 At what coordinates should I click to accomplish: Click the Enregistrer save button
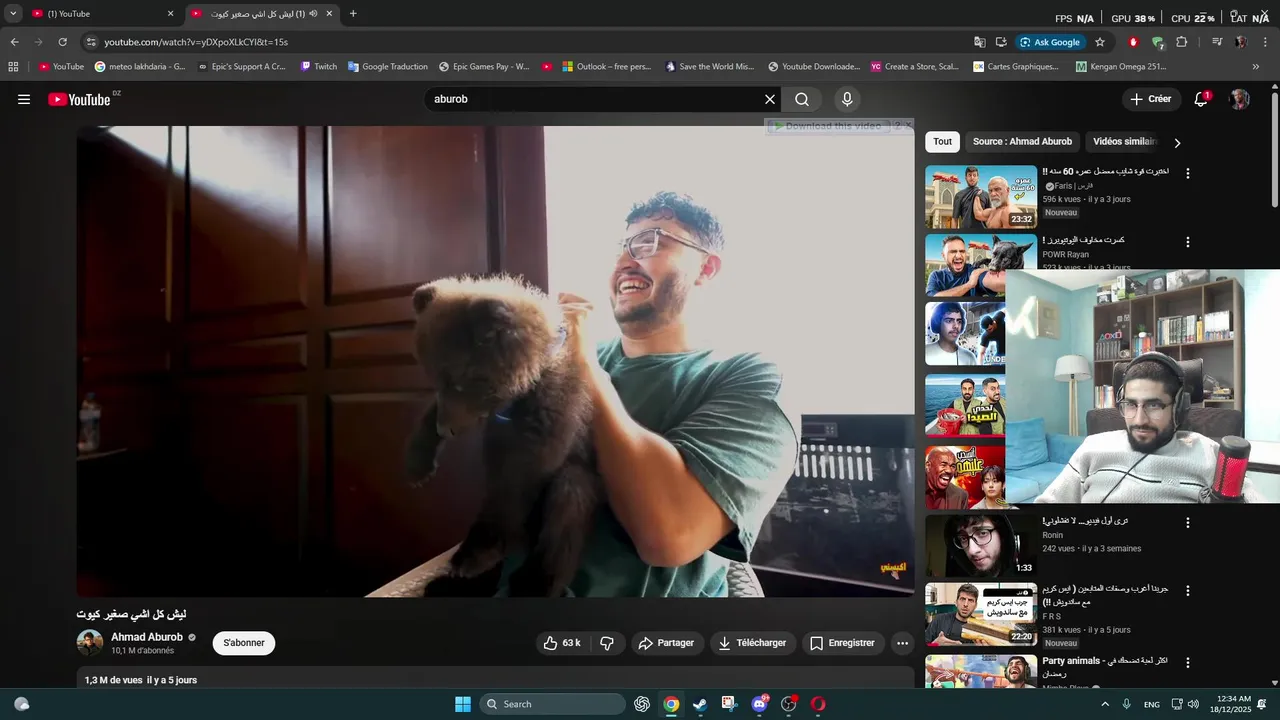(842, 643)
